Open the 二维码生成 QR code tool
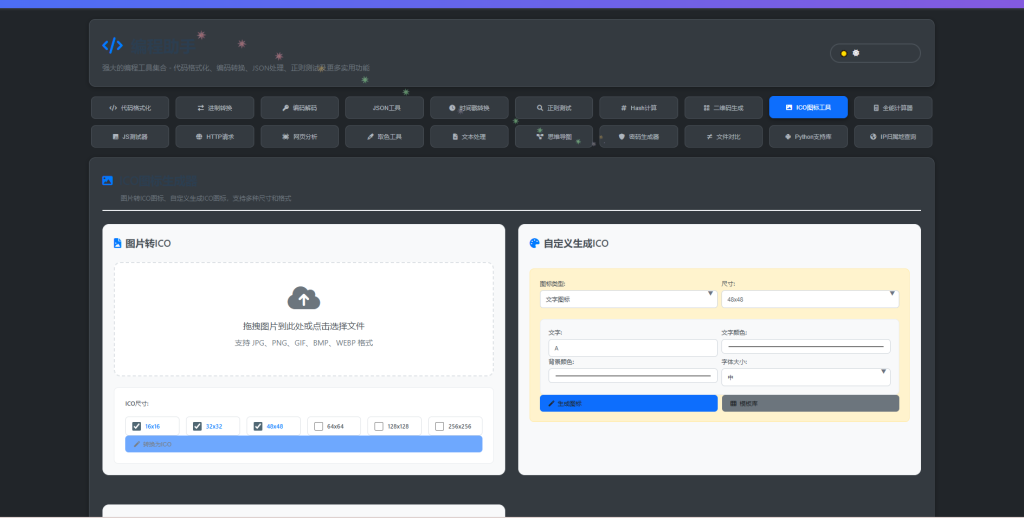Screen dimensions: 1024x518 coord(723,108)
